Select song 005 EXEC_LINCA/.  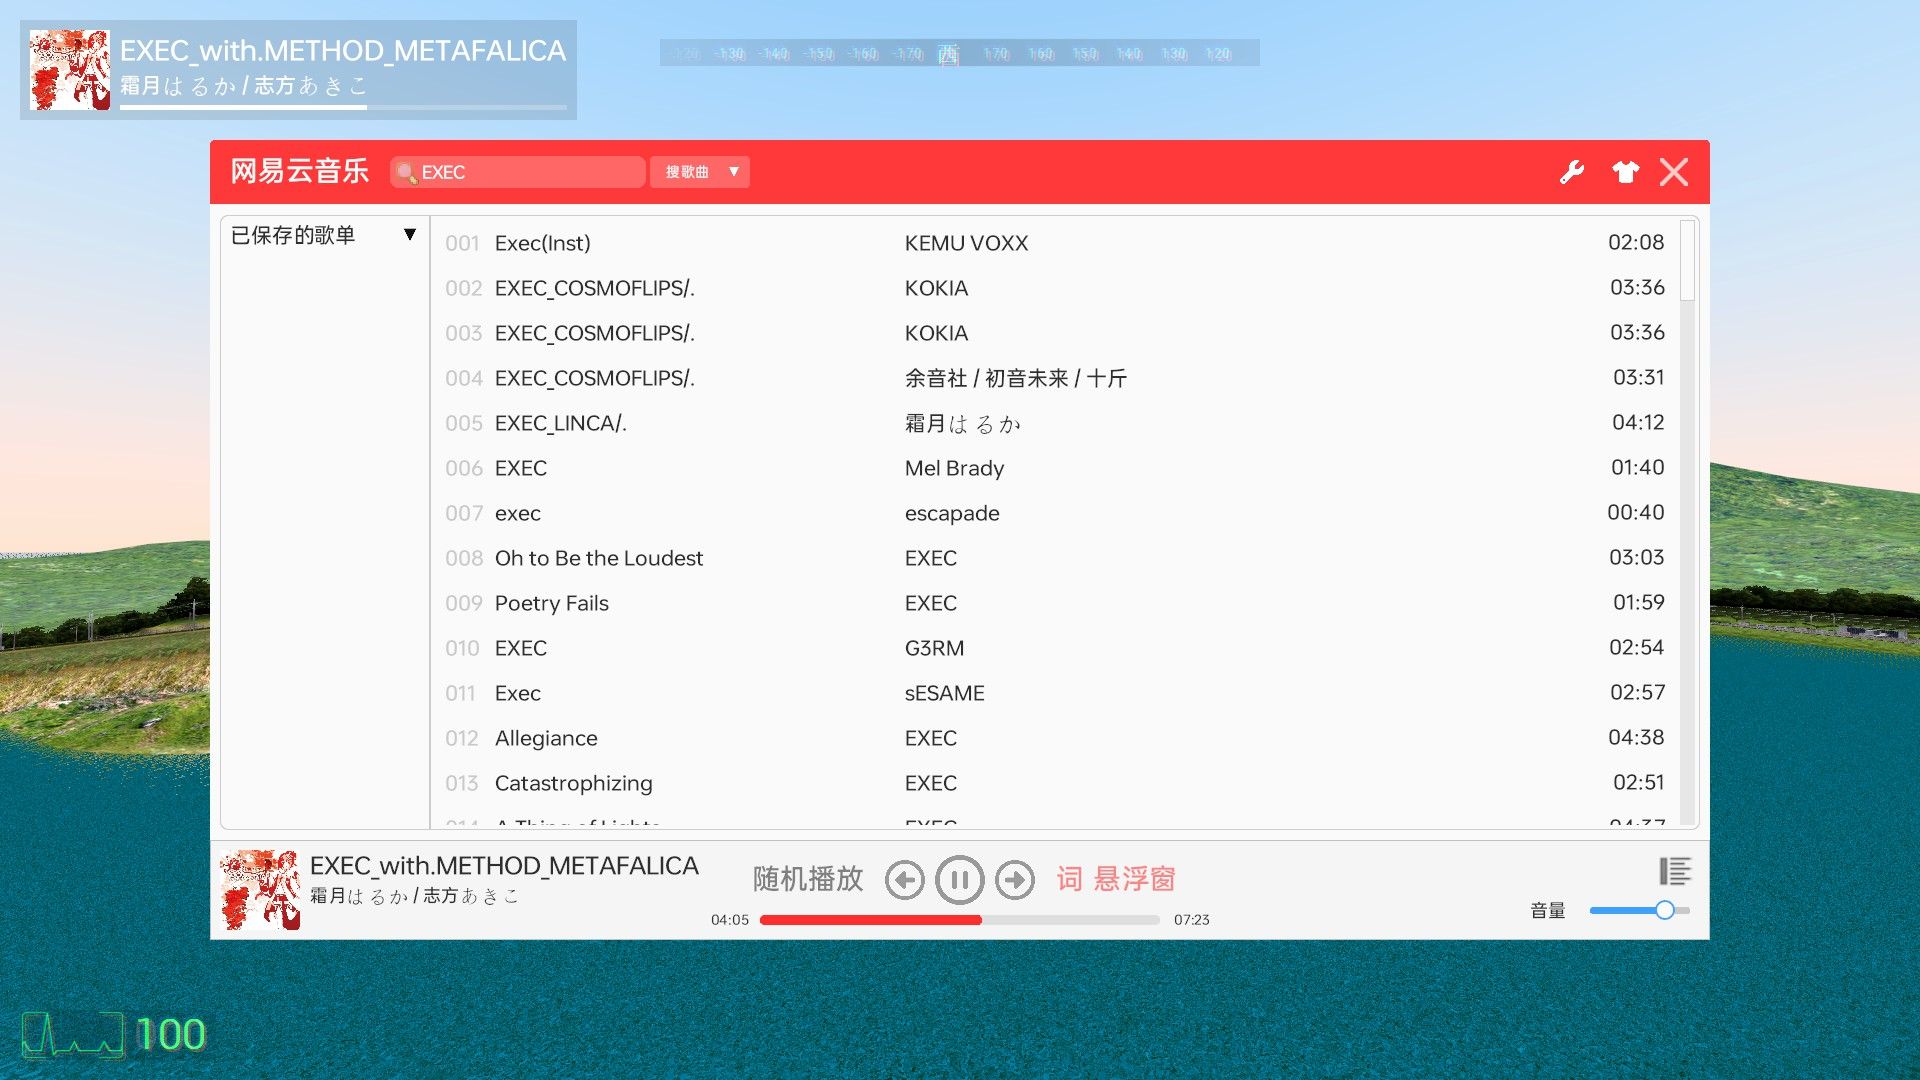[x=1055, y=423]
